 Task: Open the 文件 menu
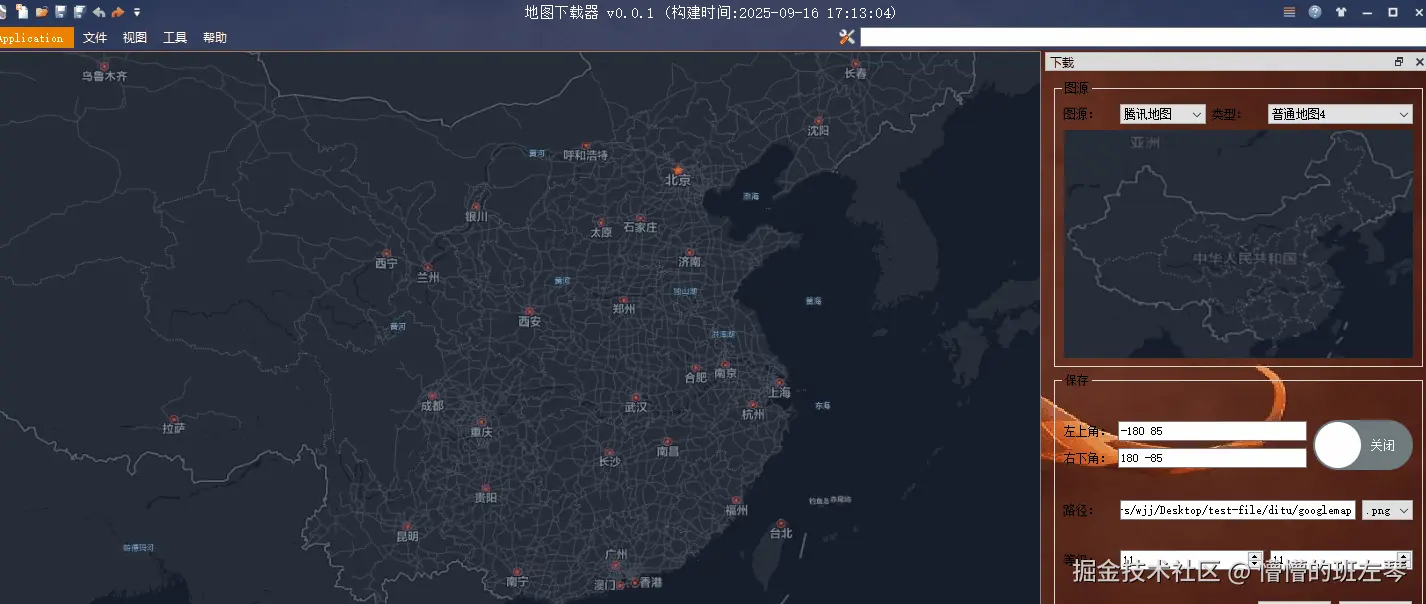click(94, 36)
